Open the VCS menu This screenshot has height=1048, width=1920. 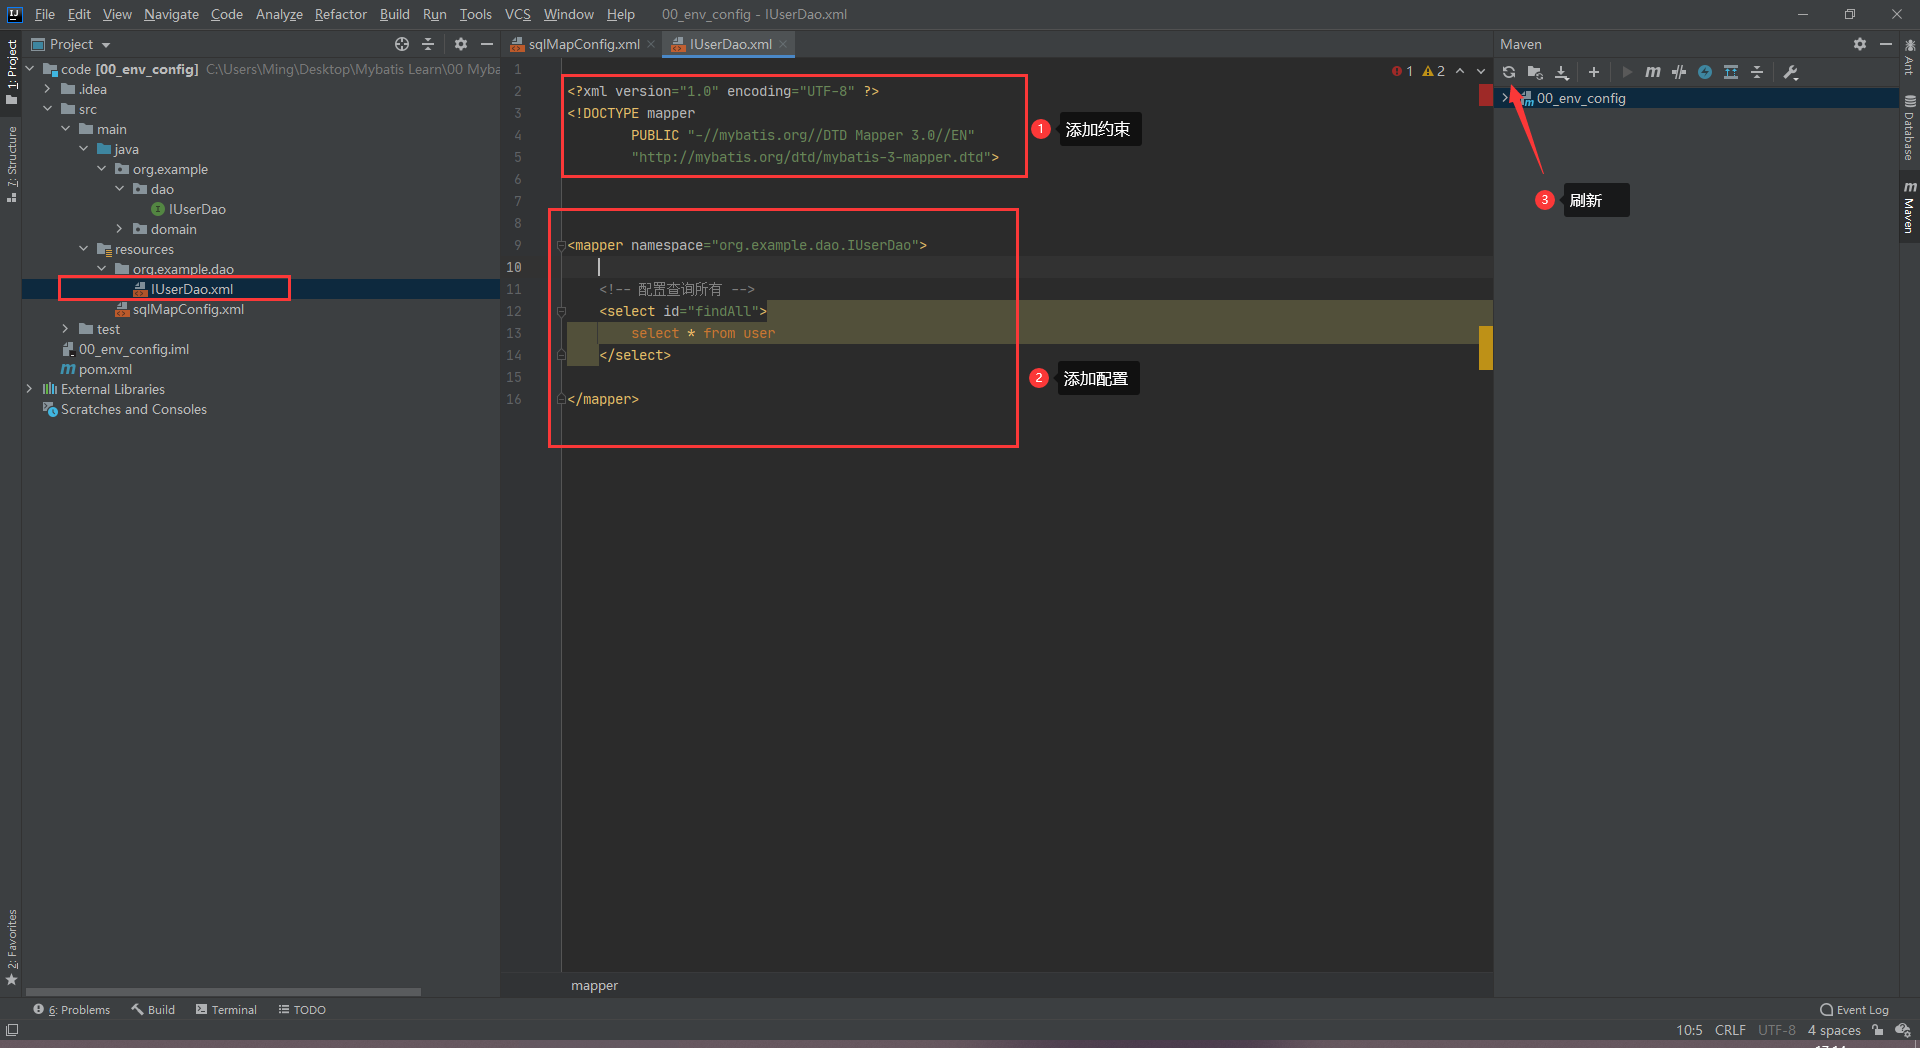517,14
